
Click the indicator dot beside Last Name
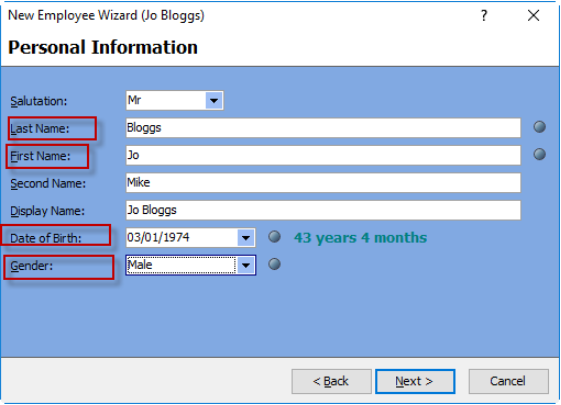click(x=540, y=127)
